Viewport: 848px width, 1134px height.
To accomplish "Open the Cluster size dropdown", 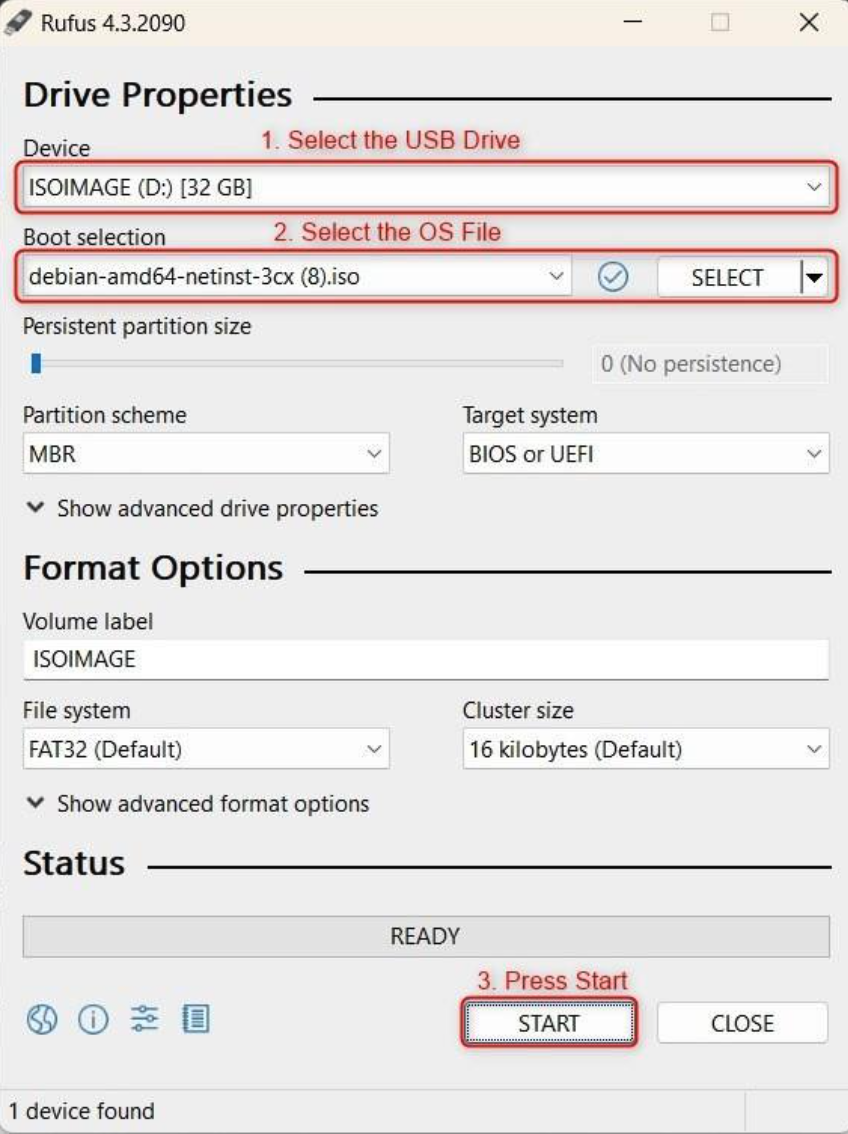I will click(x=645, y=749).
